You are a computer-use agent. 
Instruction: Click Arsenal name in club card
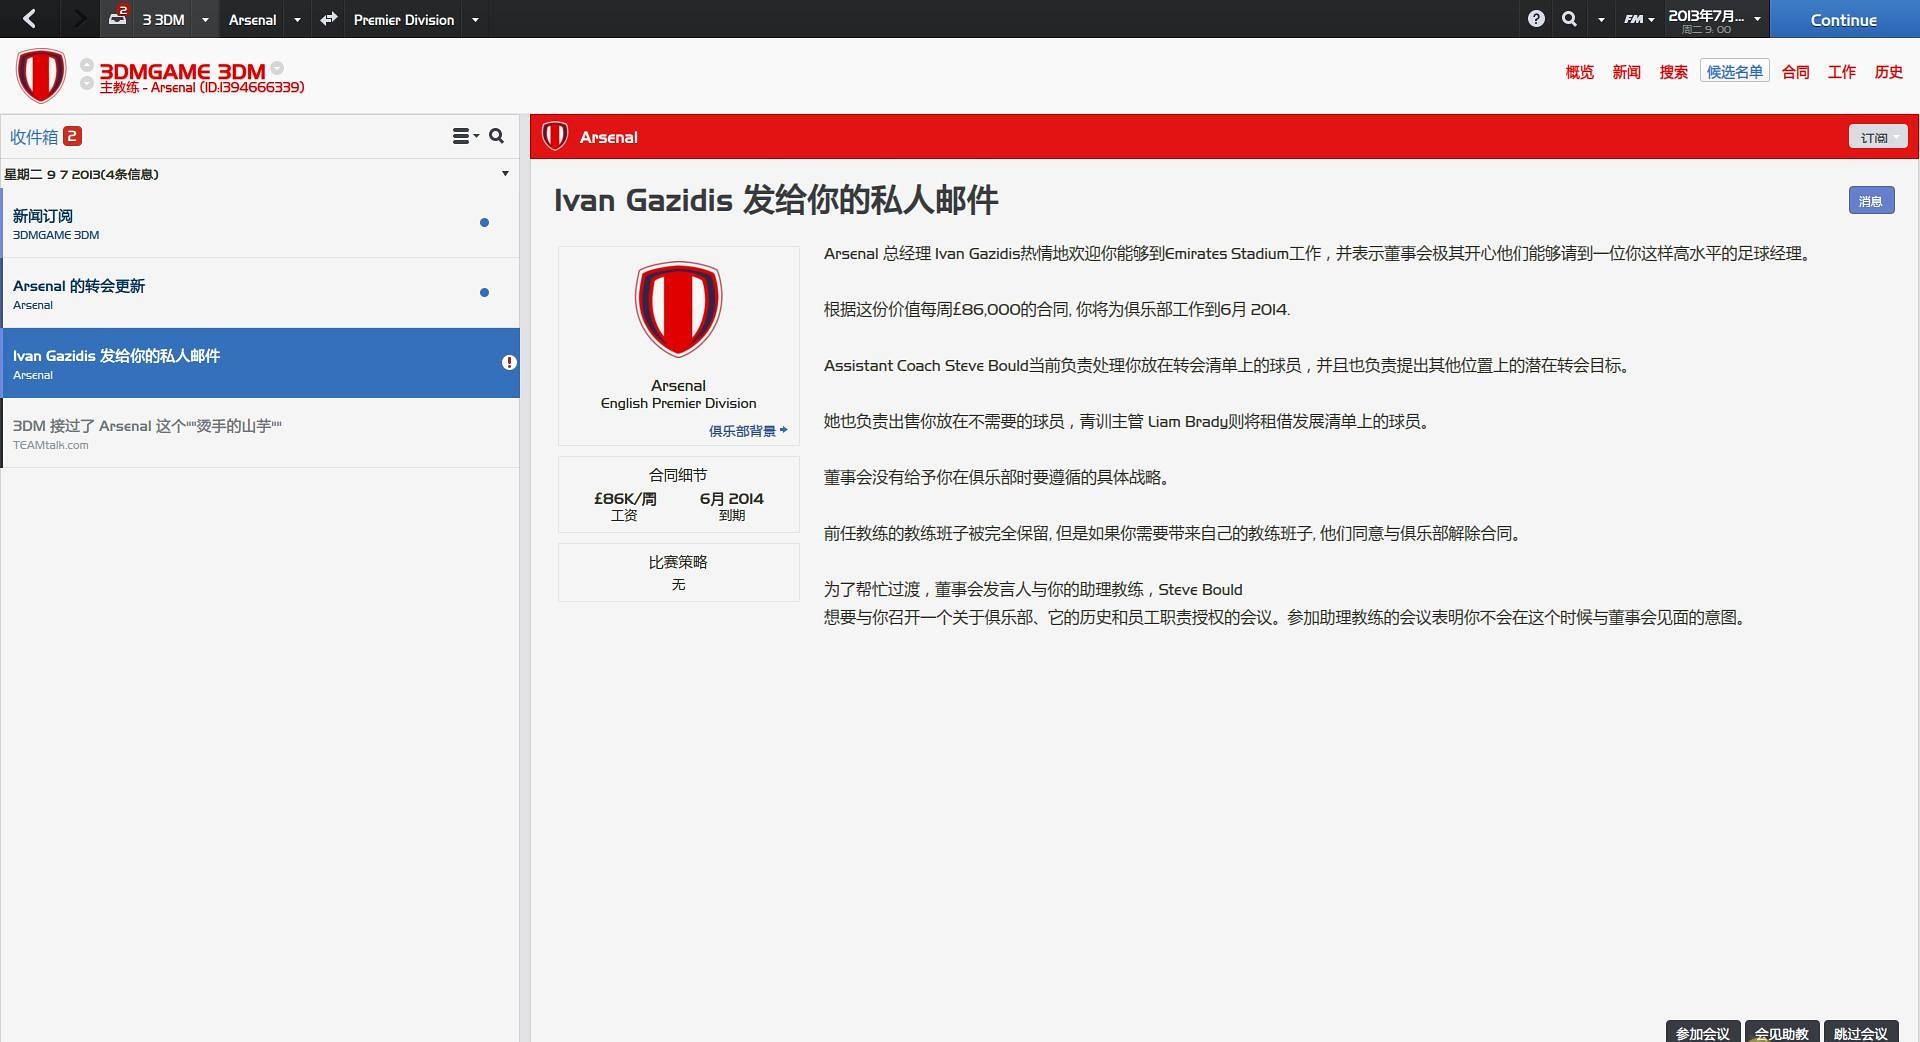point(678,385)
